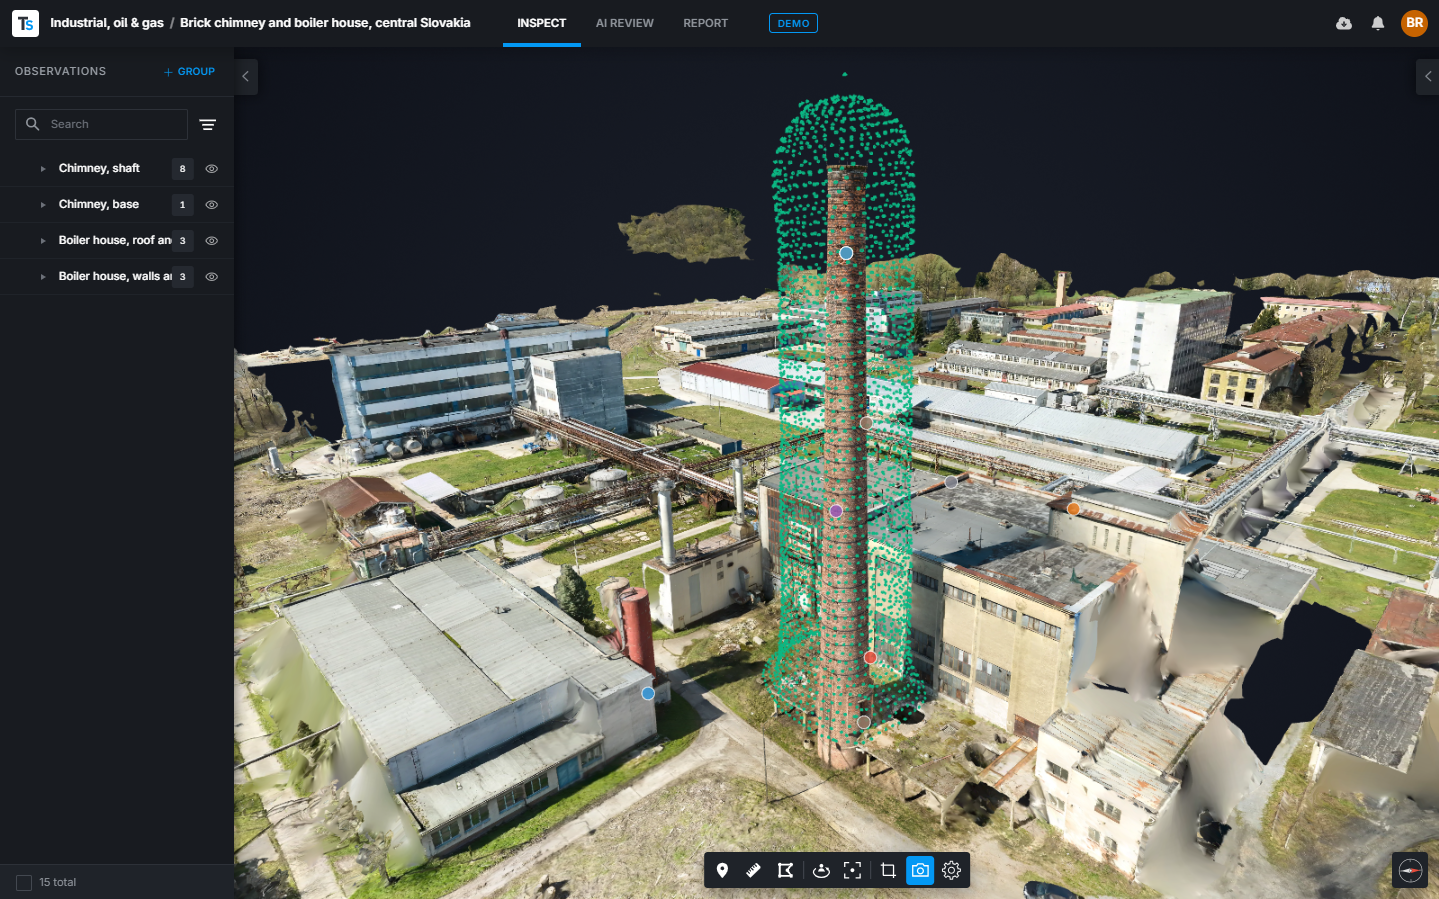This screenshot has width=1439, height=899.
Task: Toggle visibility of Chimney, shaft group
Action: (212, 169)
